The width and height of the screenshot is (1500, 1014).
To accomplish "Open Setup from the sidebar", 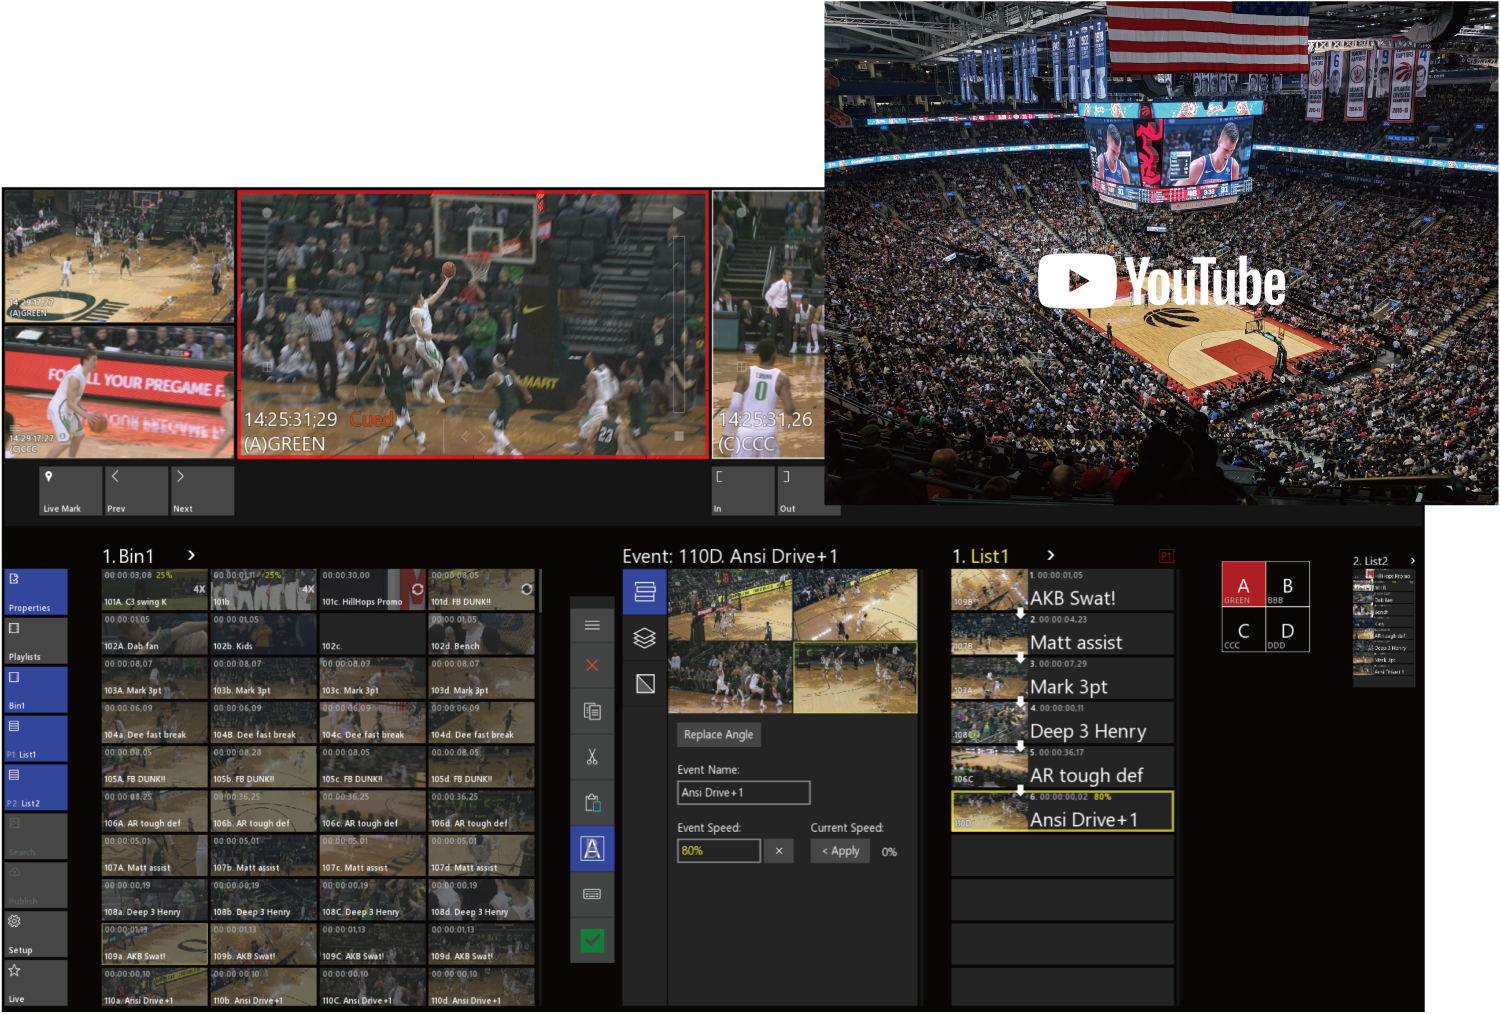I will tap(36, 934).
